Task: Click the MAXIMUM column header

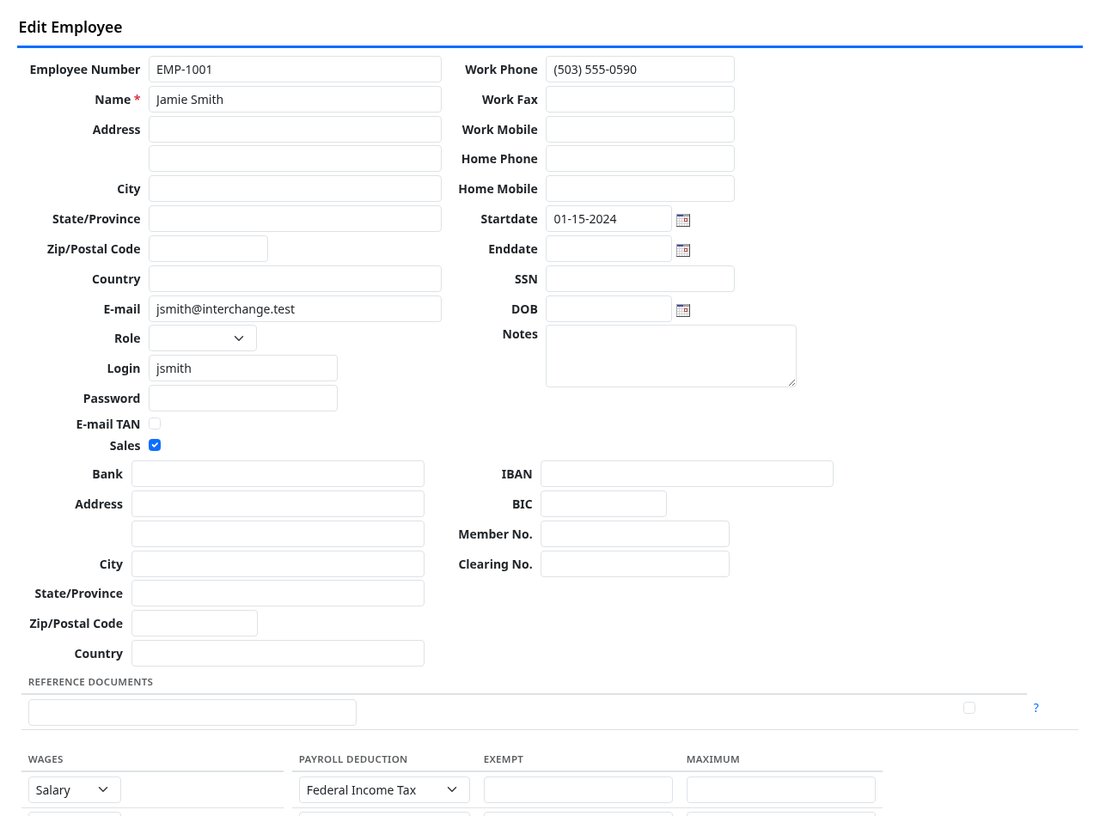Action: [713, 759]
